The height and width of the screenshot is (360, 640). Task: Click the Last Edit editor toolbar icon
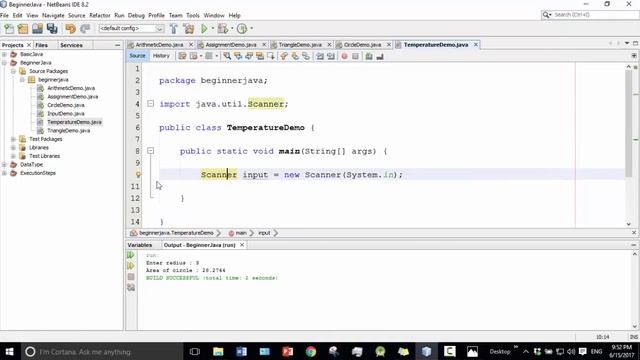pos(182,56)
